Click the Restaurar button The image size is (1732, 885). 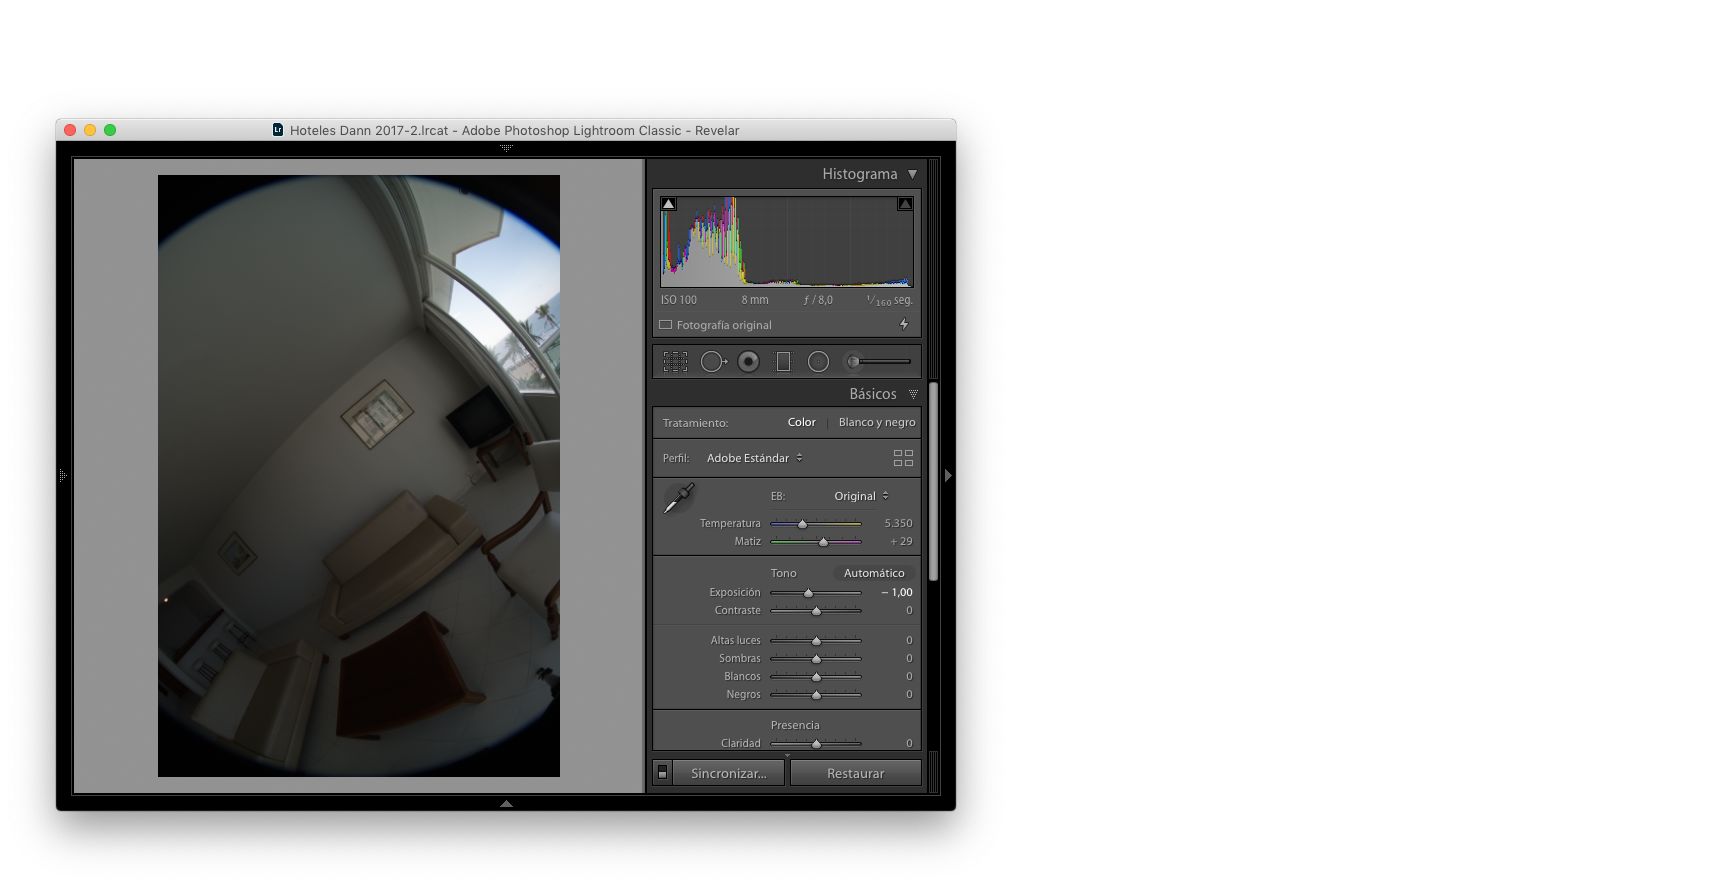pos(855,773)
